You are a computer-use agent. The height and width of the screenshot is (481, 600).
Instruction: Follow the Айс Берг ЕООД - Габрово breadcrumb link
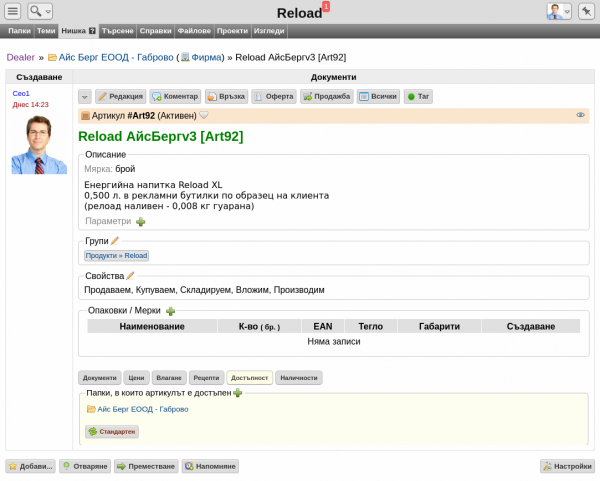(114, 58)
